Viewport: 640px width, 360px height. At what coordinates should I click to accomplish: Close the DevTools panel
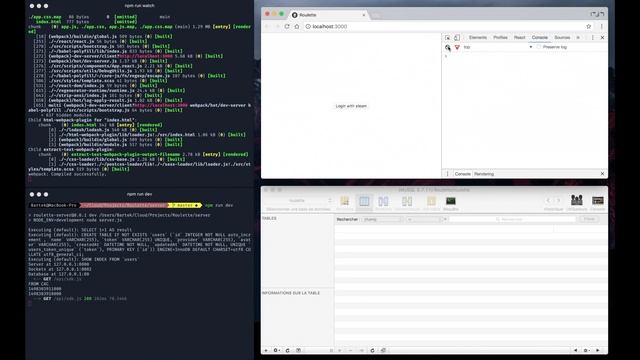602,38
